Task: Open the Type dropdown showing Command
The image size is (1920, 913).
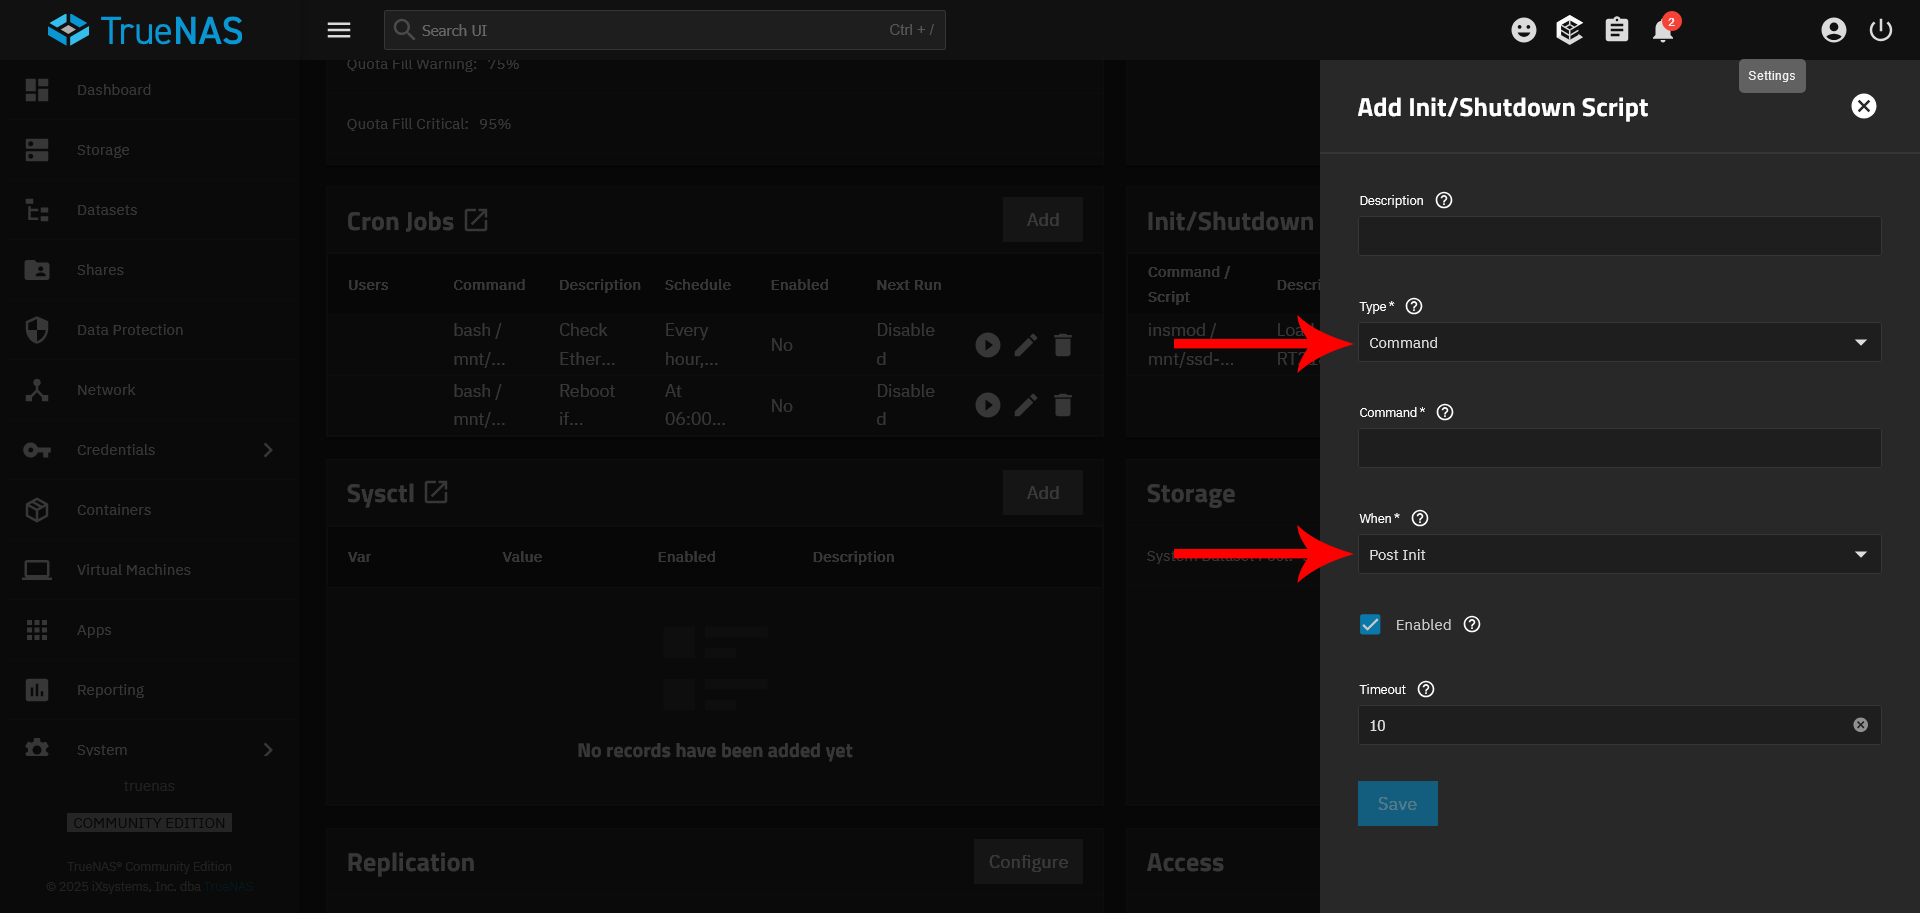Action: pyautogui.click(x=1620, y=342)
